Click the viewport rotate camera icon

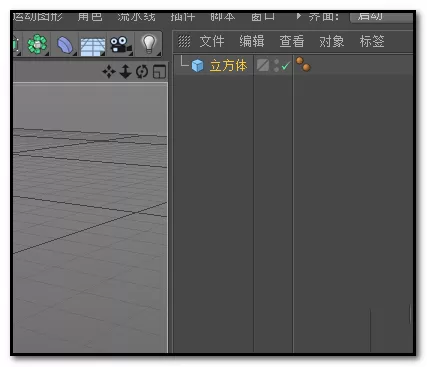point(142,72)
